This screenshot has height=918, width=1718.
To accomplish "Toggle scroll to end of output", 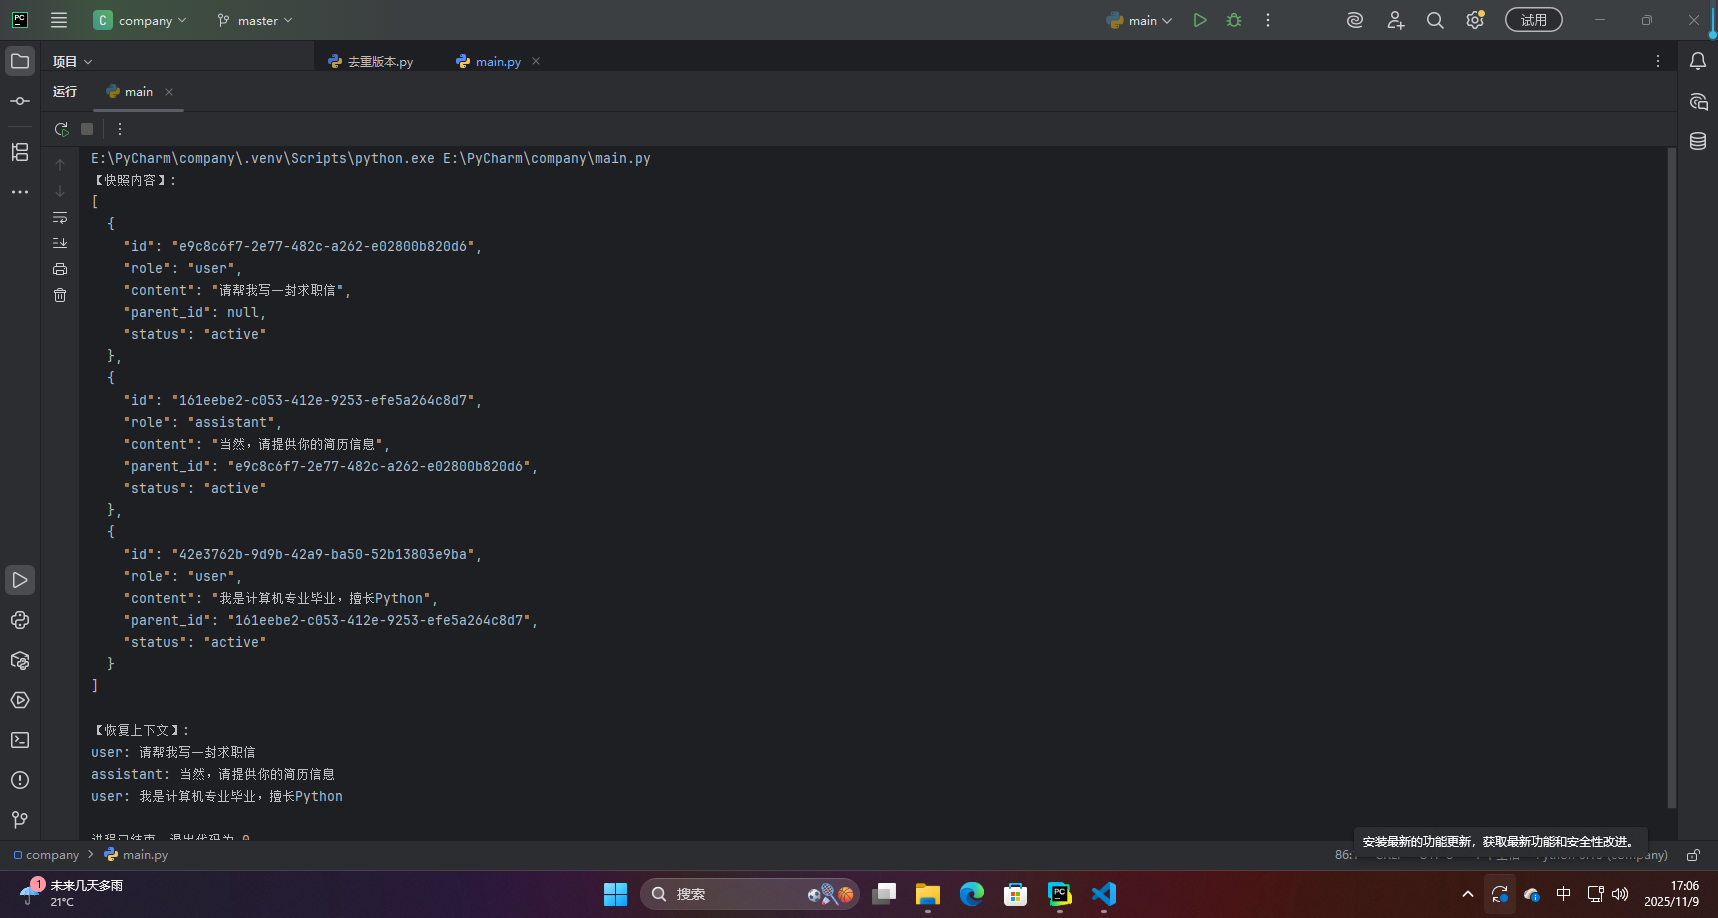I will [x=60, y=243].
